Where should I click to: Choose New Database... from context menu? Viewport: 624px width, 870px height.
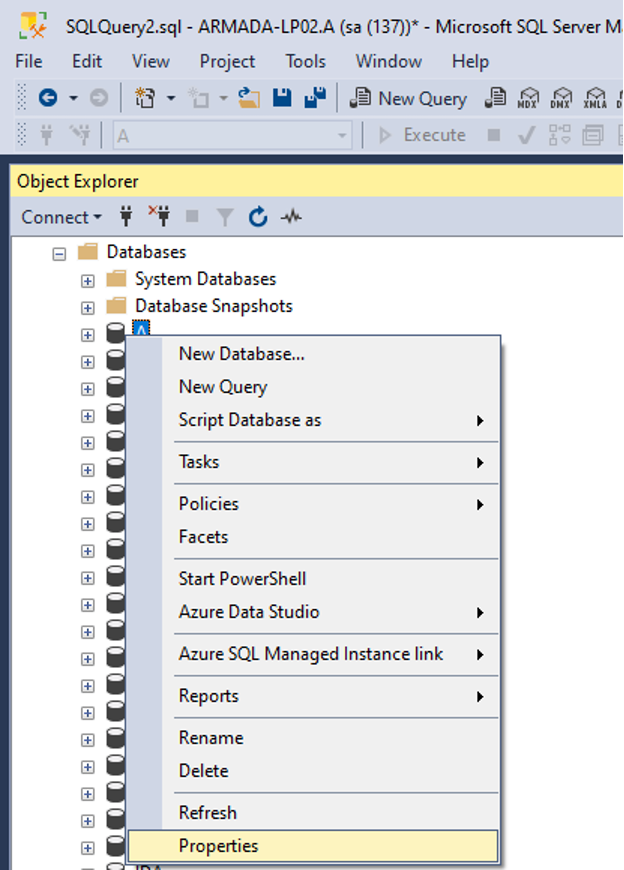point(313,354)
